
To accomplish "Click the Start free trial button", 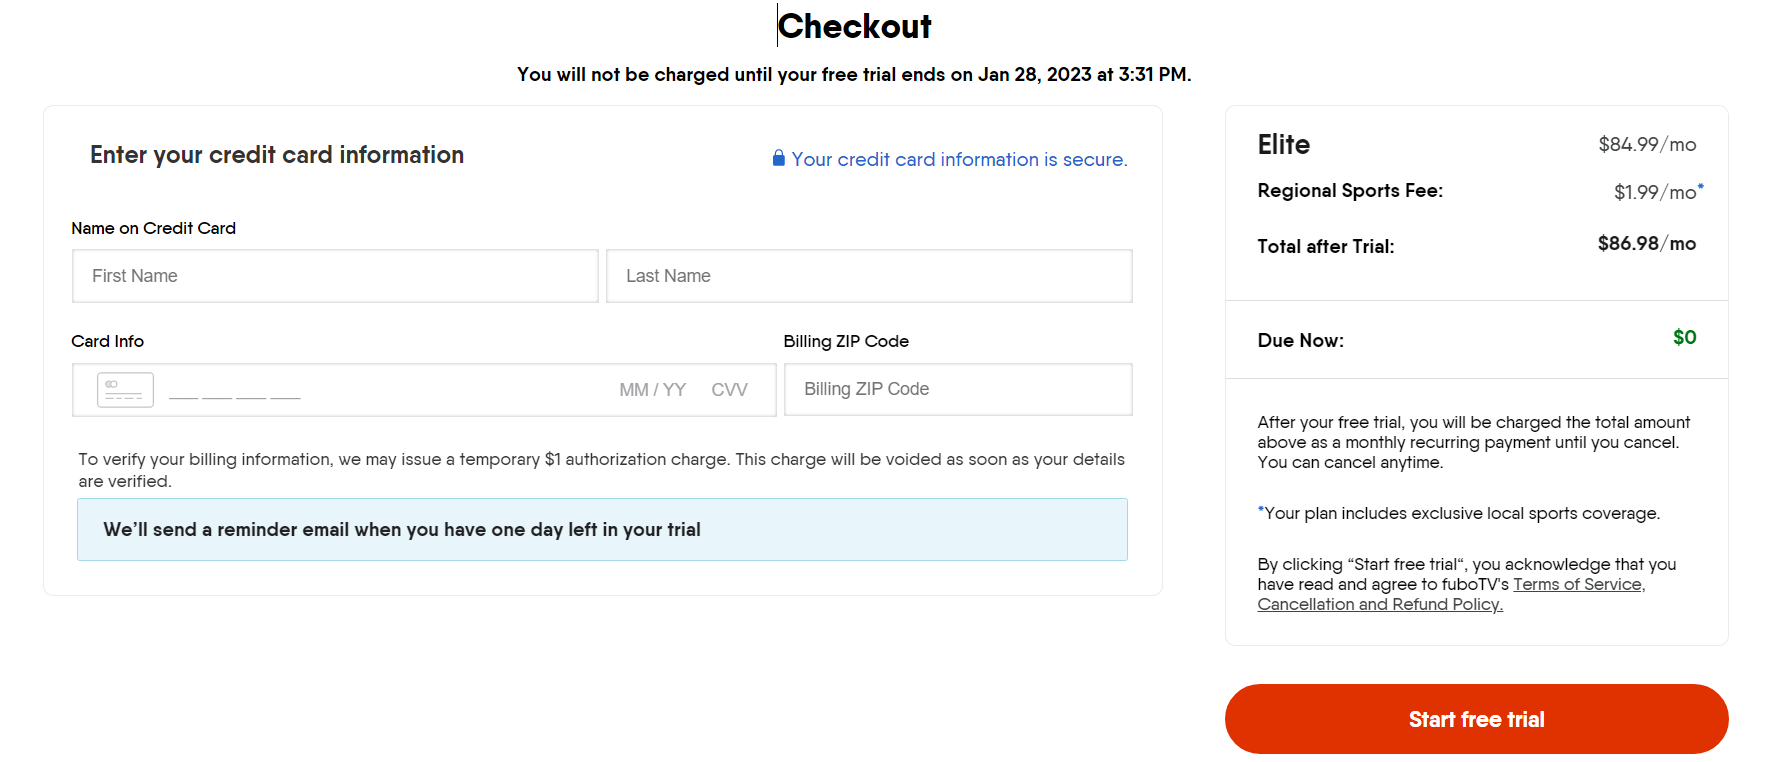I will click(x=1476, y=719).
